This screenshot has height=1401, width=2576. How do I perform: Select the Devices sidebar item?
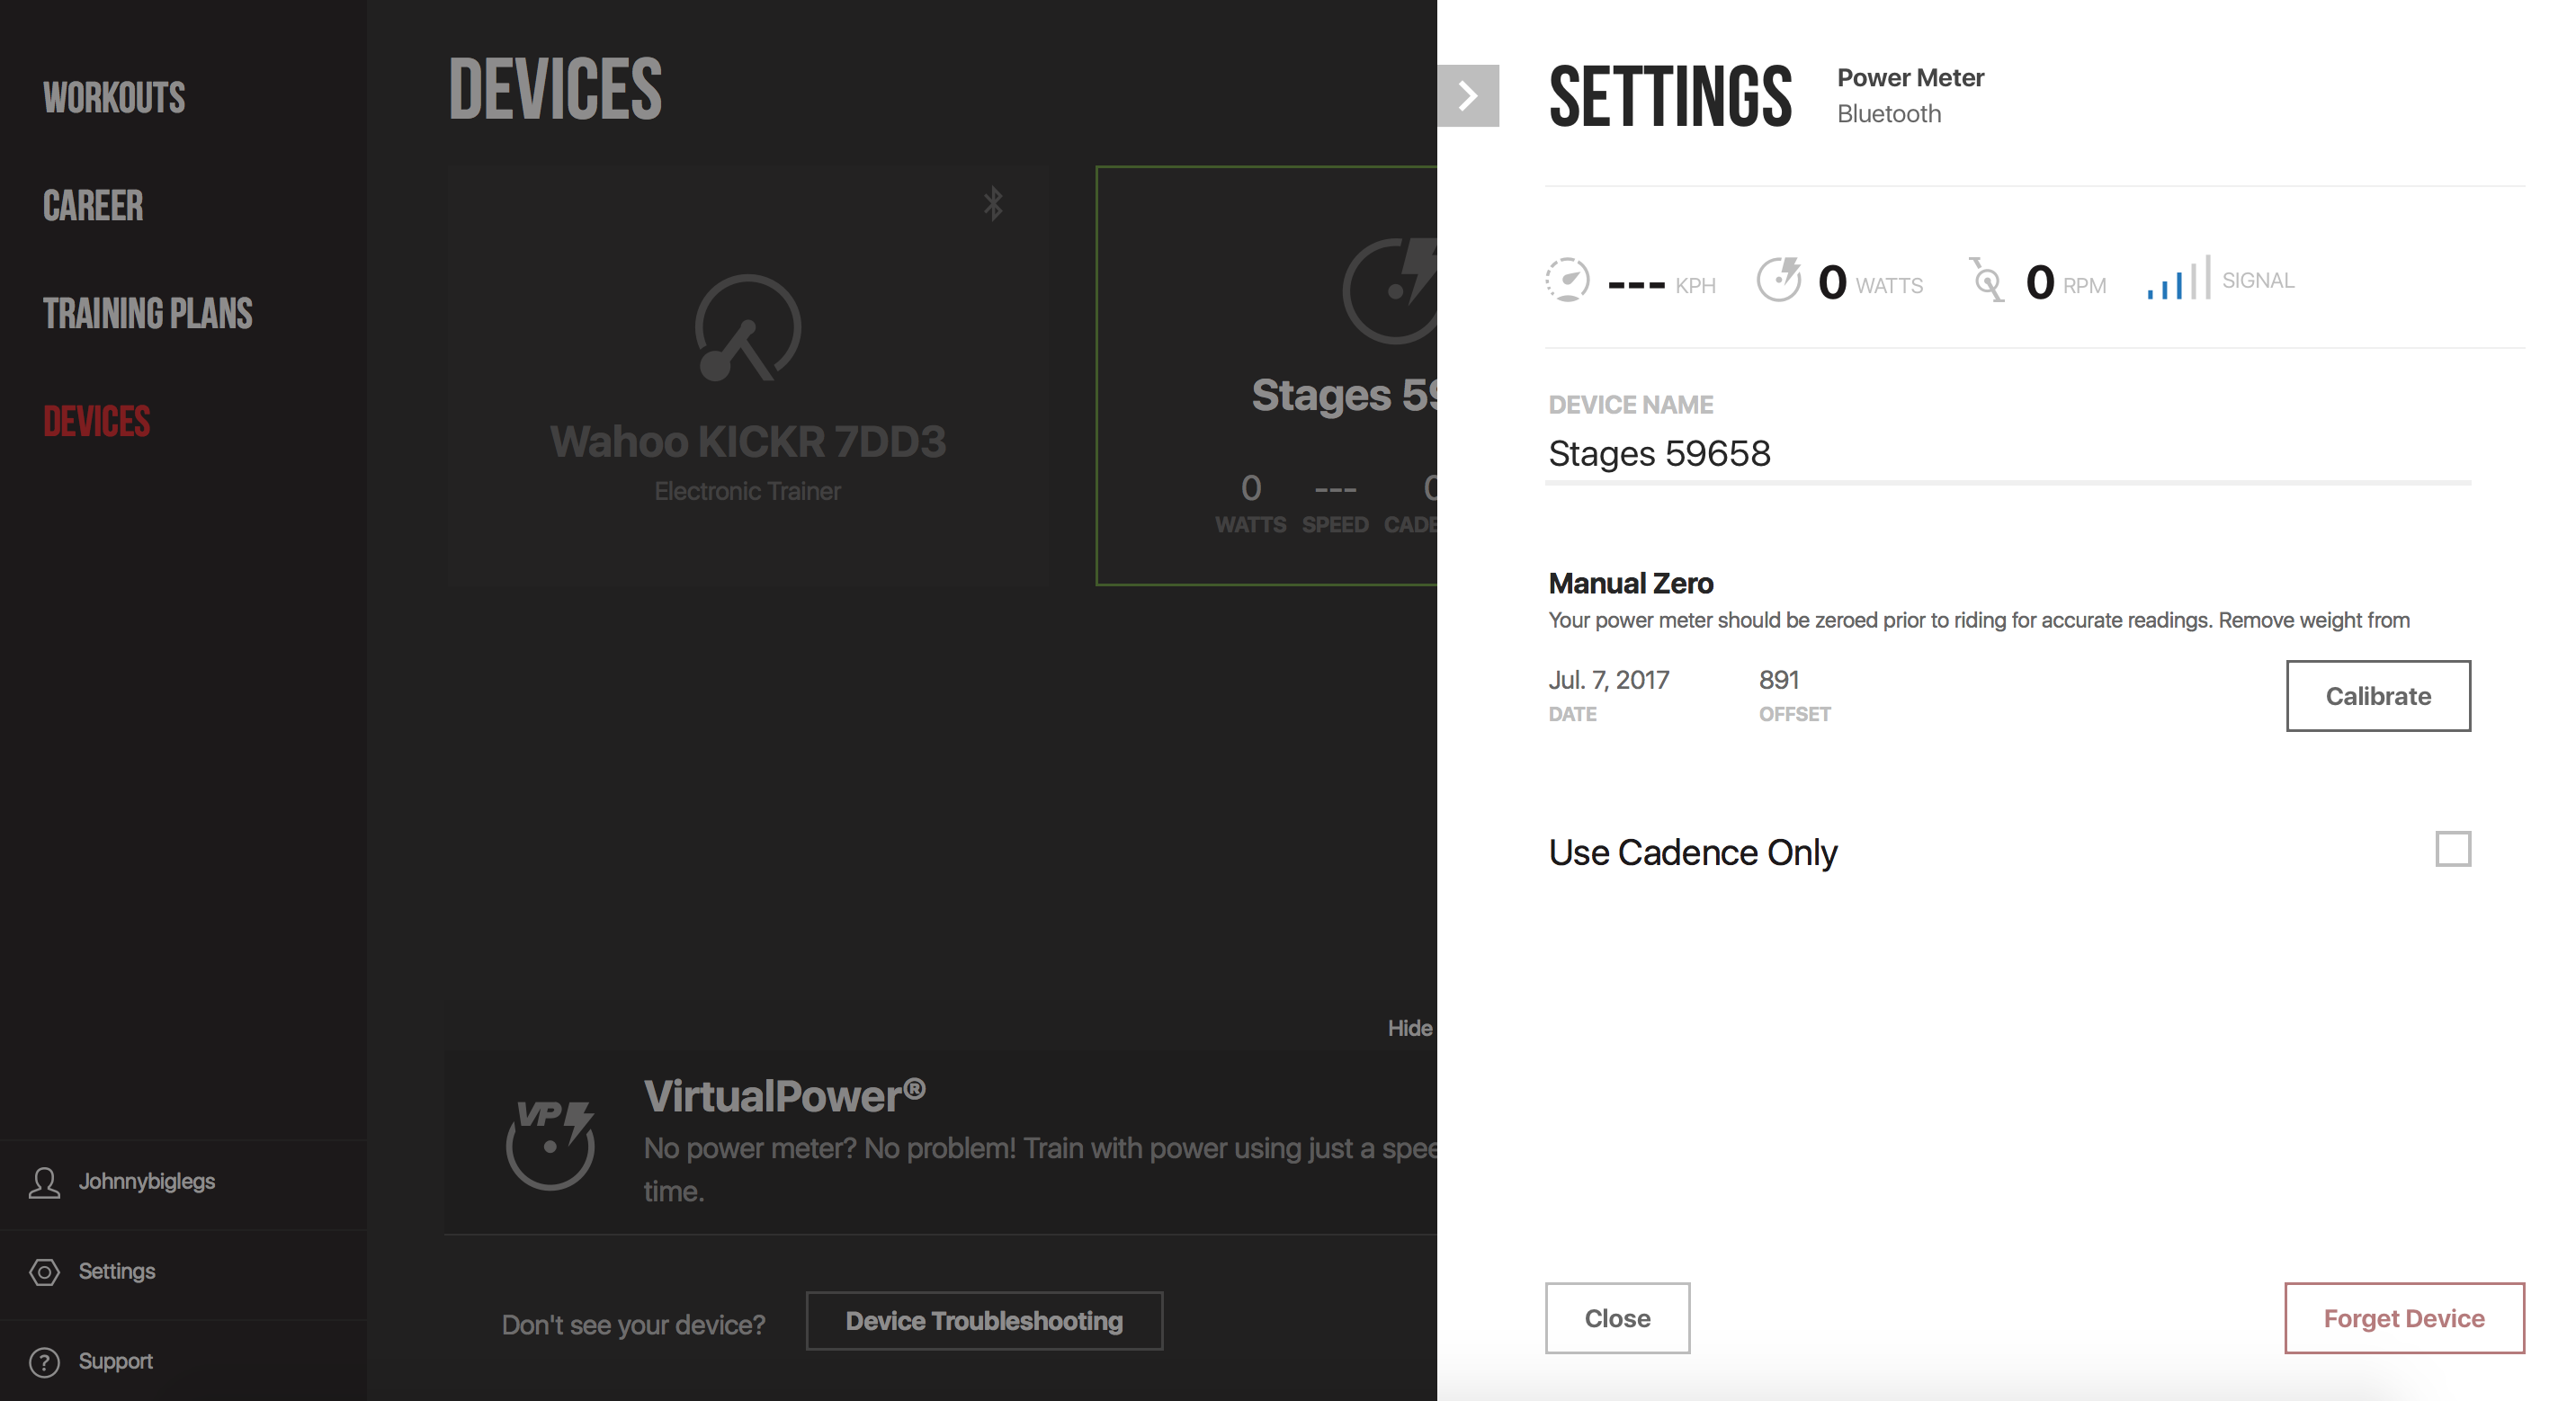coord(97,422)
